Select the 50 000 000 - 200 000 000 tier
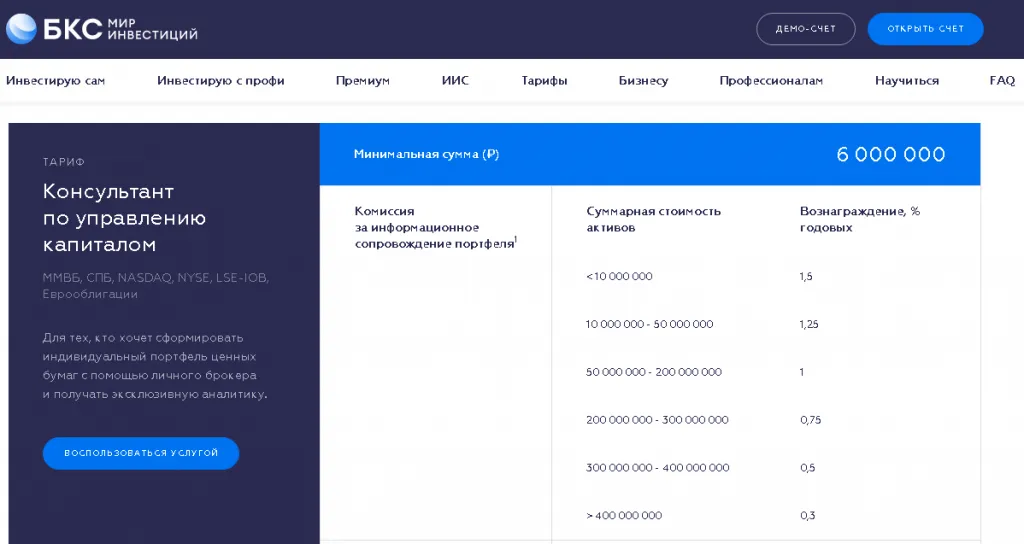This screenshot has height=544, width=1024. click(653, 372)
